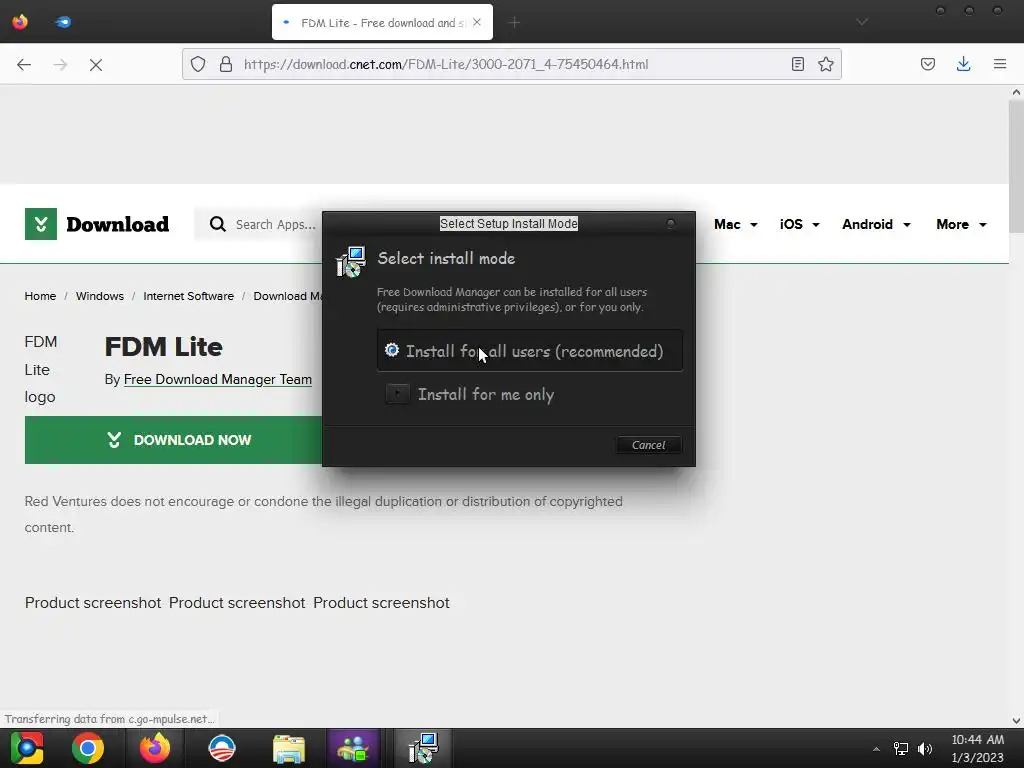Open Chrome from the taskbar
Screen dimensions: 1024x768
tap(88, 748)
